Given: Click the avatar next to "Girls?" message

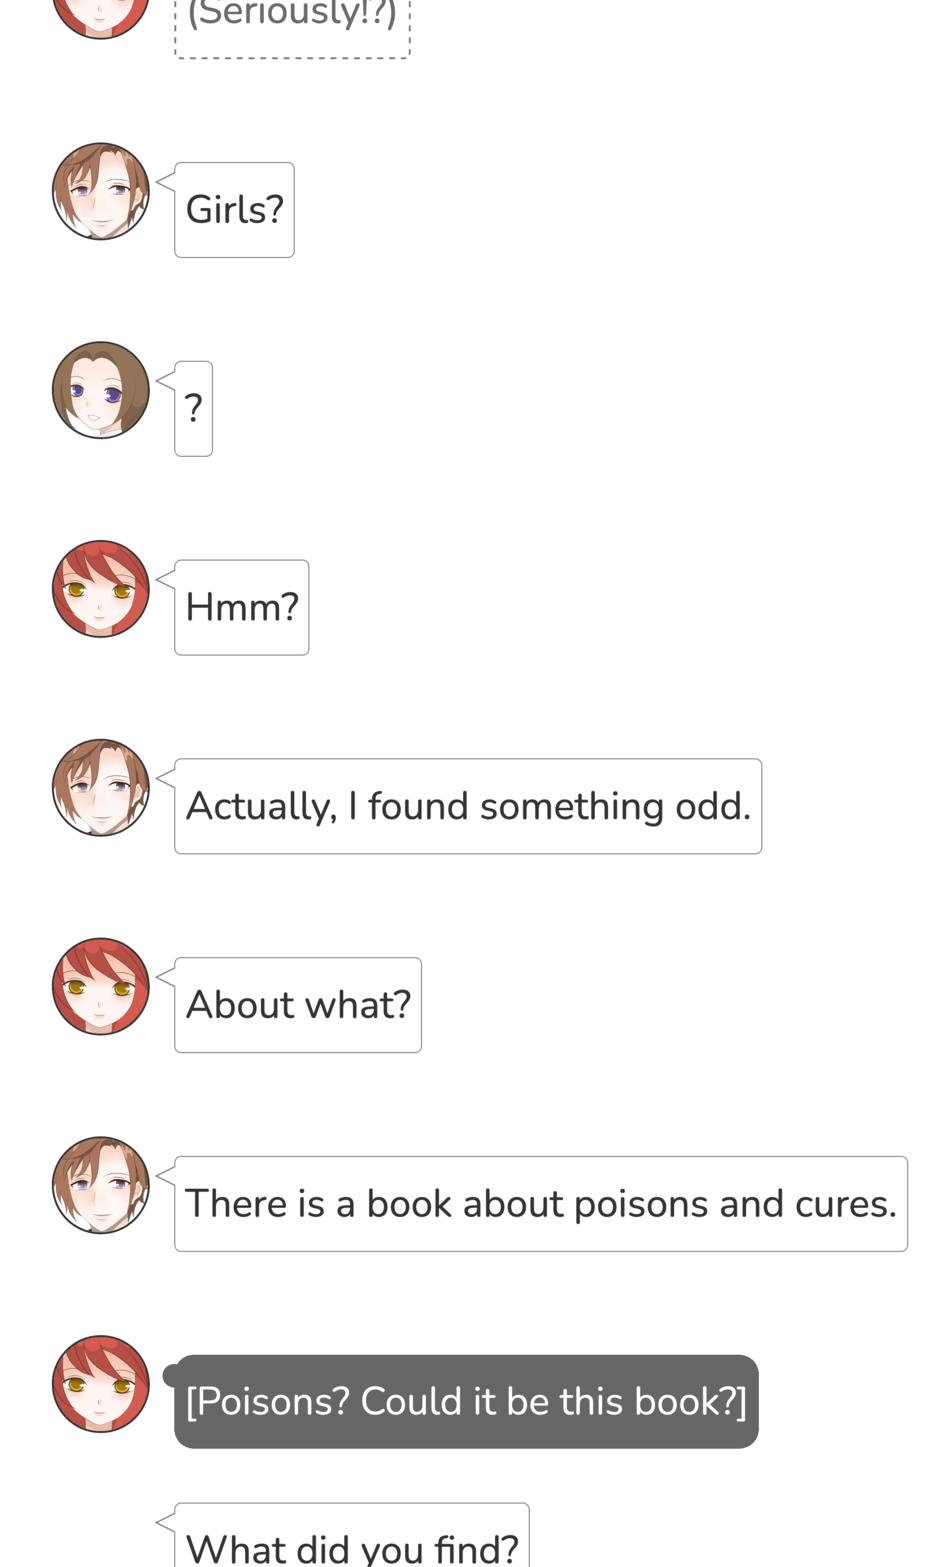Looking at the screenshot, I should point(100,191).
